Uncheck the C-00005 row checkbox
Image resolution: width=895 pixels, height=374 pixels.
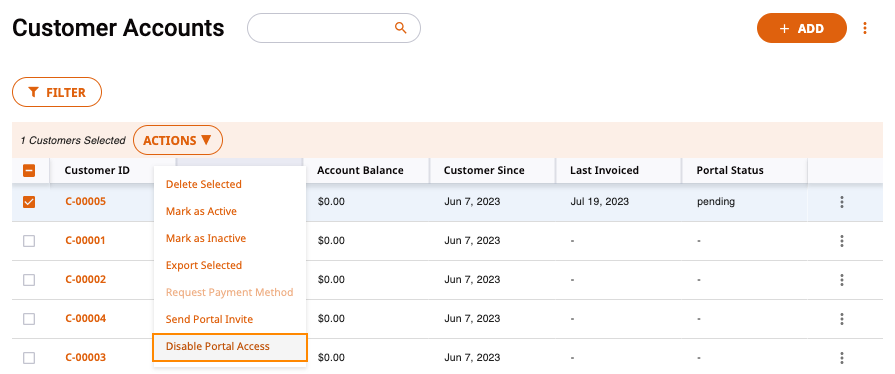pyautogui.click(x=29, y=202)
